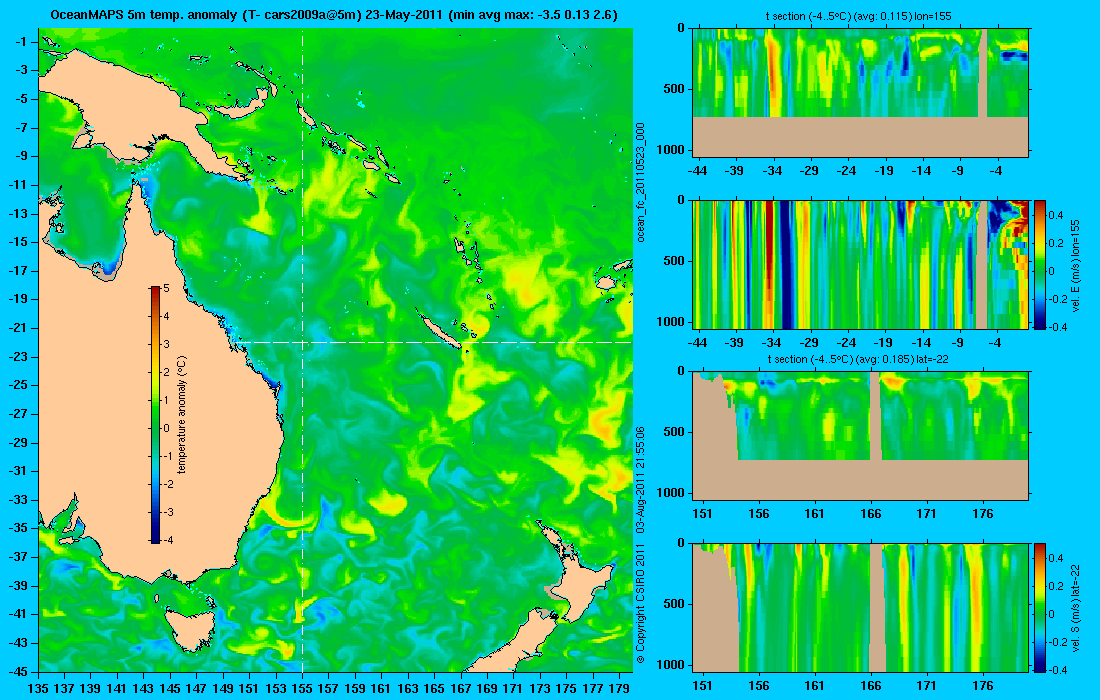
Task: Click the '166' longitude tick under lat=-22 temperature section
Action: tap(871, 513)
